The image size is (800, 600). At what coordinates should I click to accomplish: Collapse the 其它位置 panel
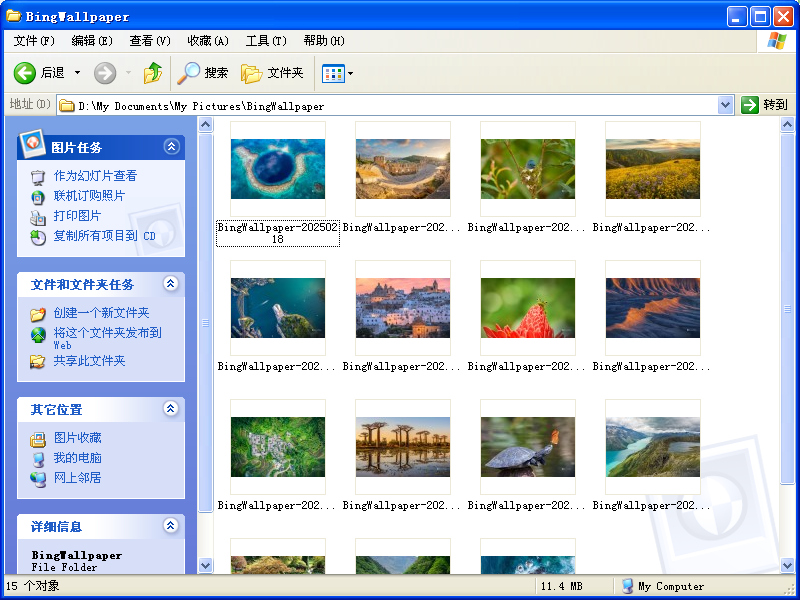(x=171, y=408)
